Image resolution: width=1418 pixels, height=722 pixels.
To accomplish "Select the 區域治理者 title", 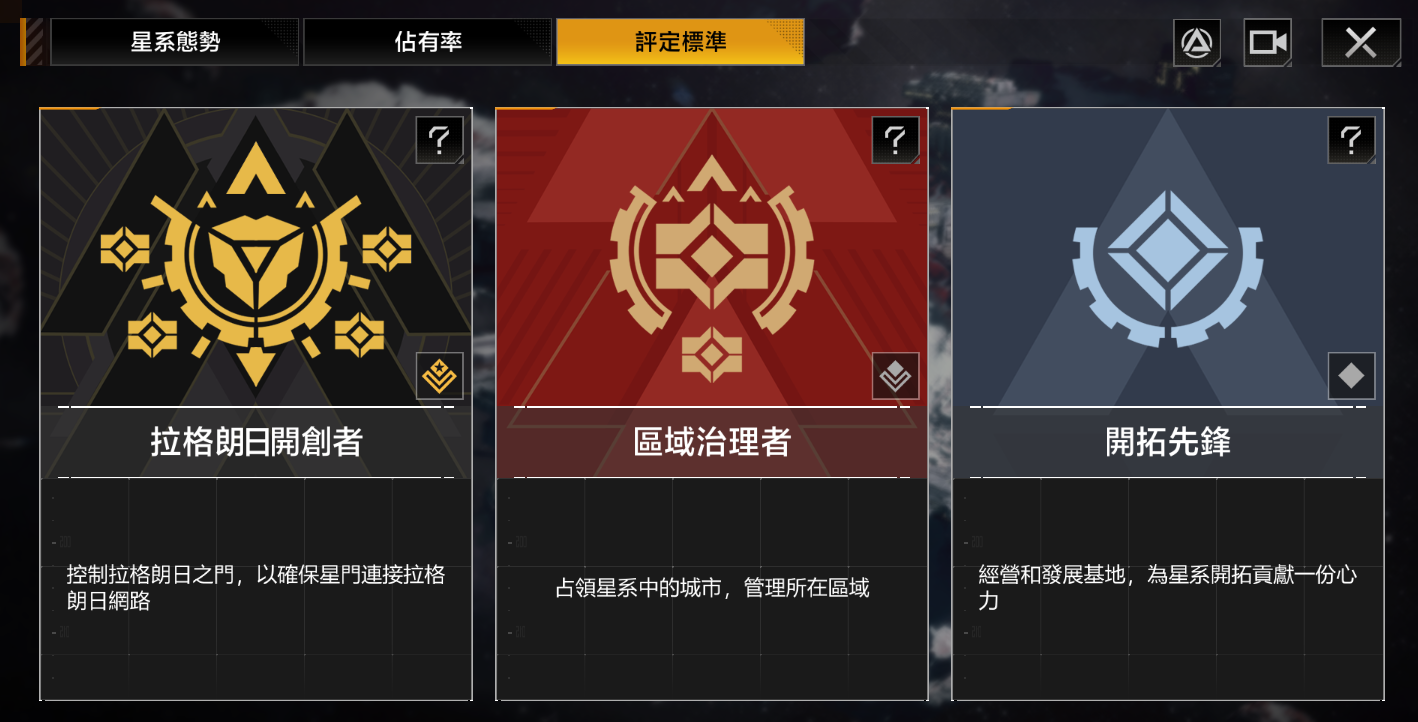I will [712, 442].
